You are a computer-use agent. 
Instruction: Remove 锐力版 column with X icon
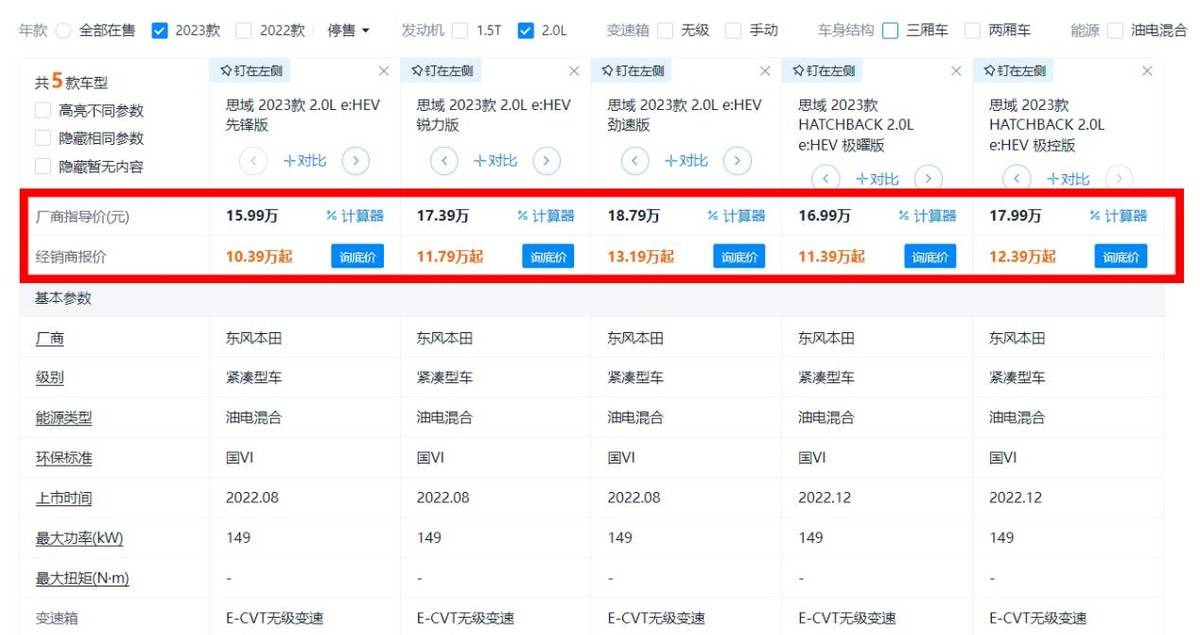[574, 71]
